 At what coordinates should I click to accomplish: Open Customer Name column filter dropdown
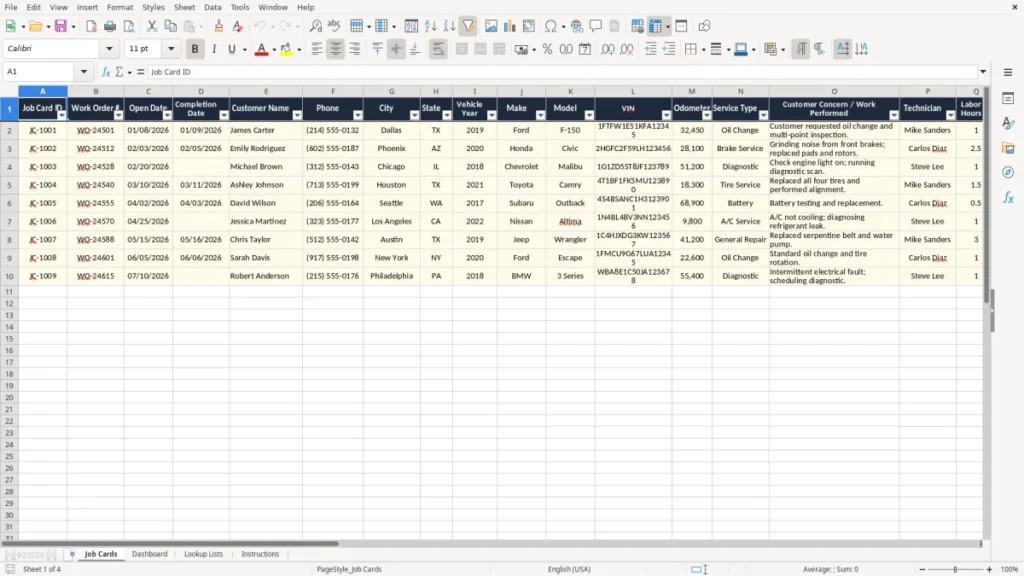pos(297,116)
